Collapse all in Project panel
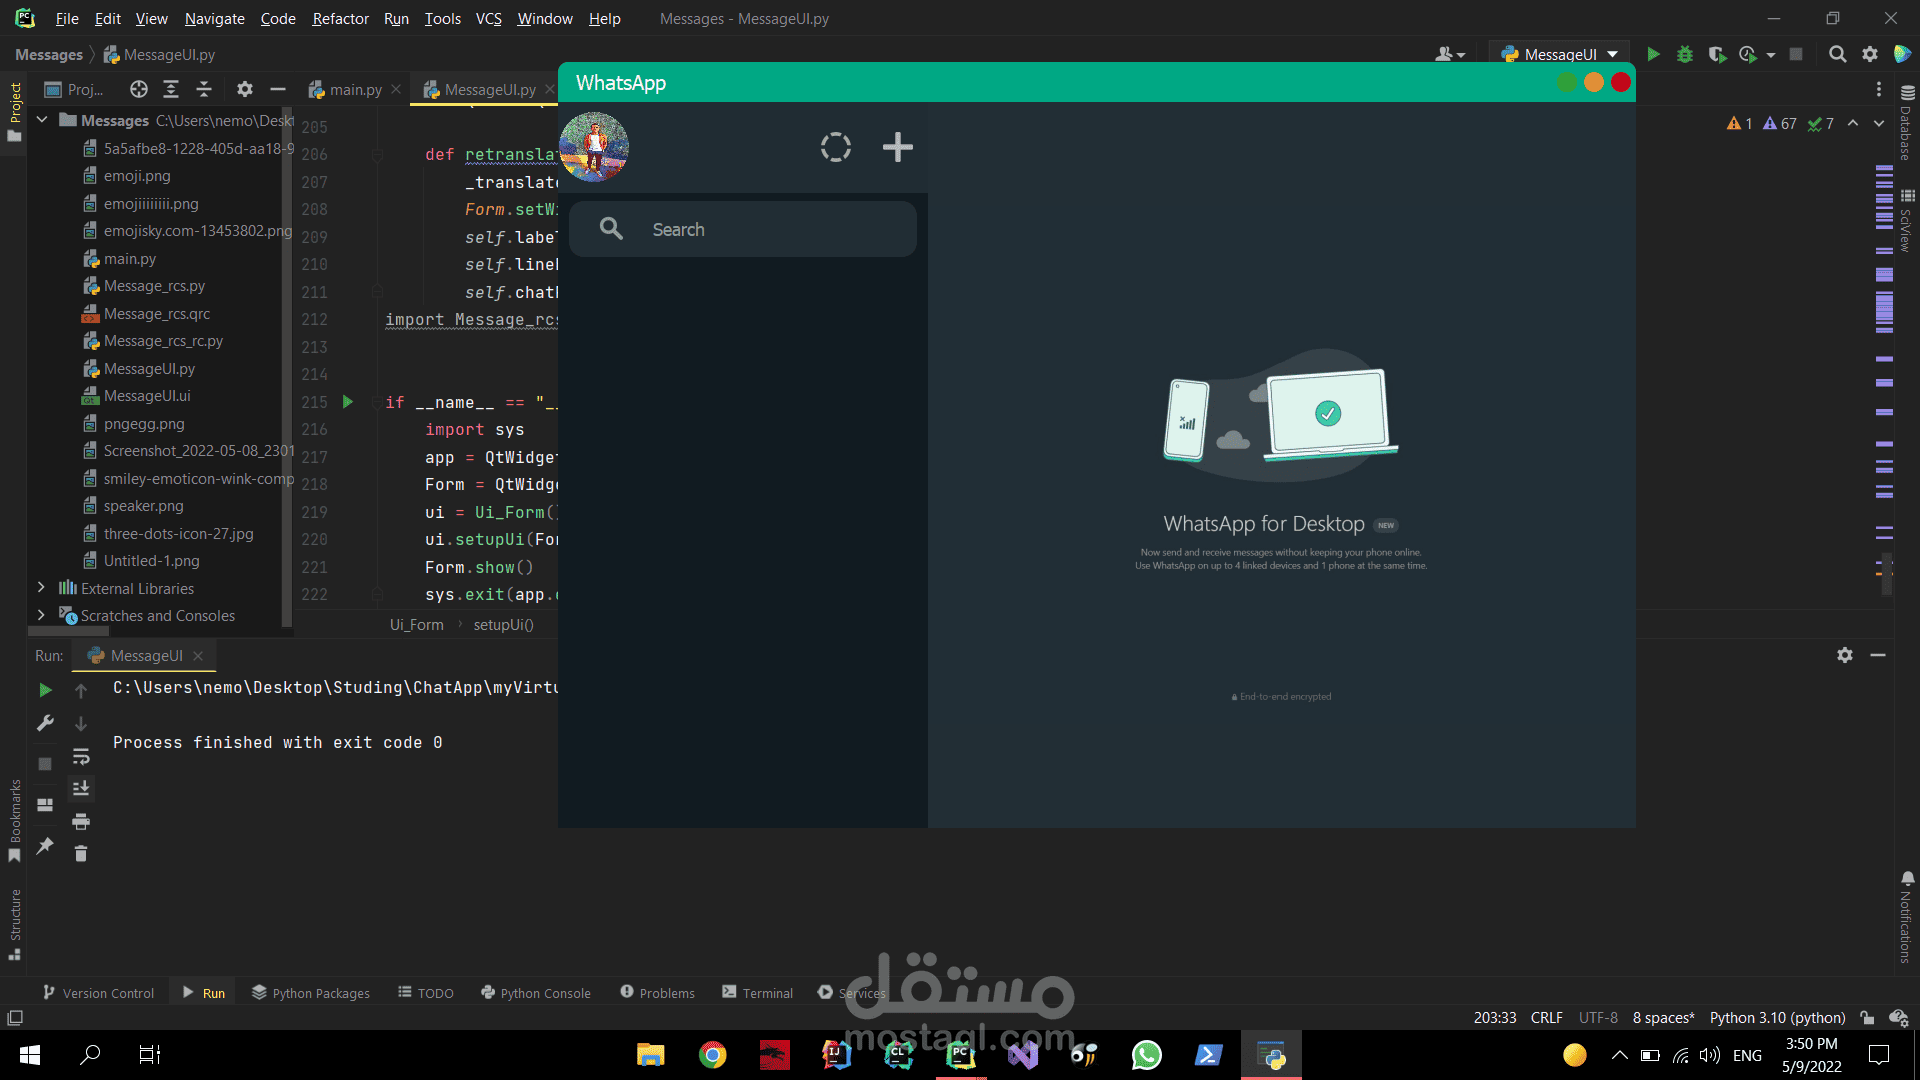 tap(204, 89)
